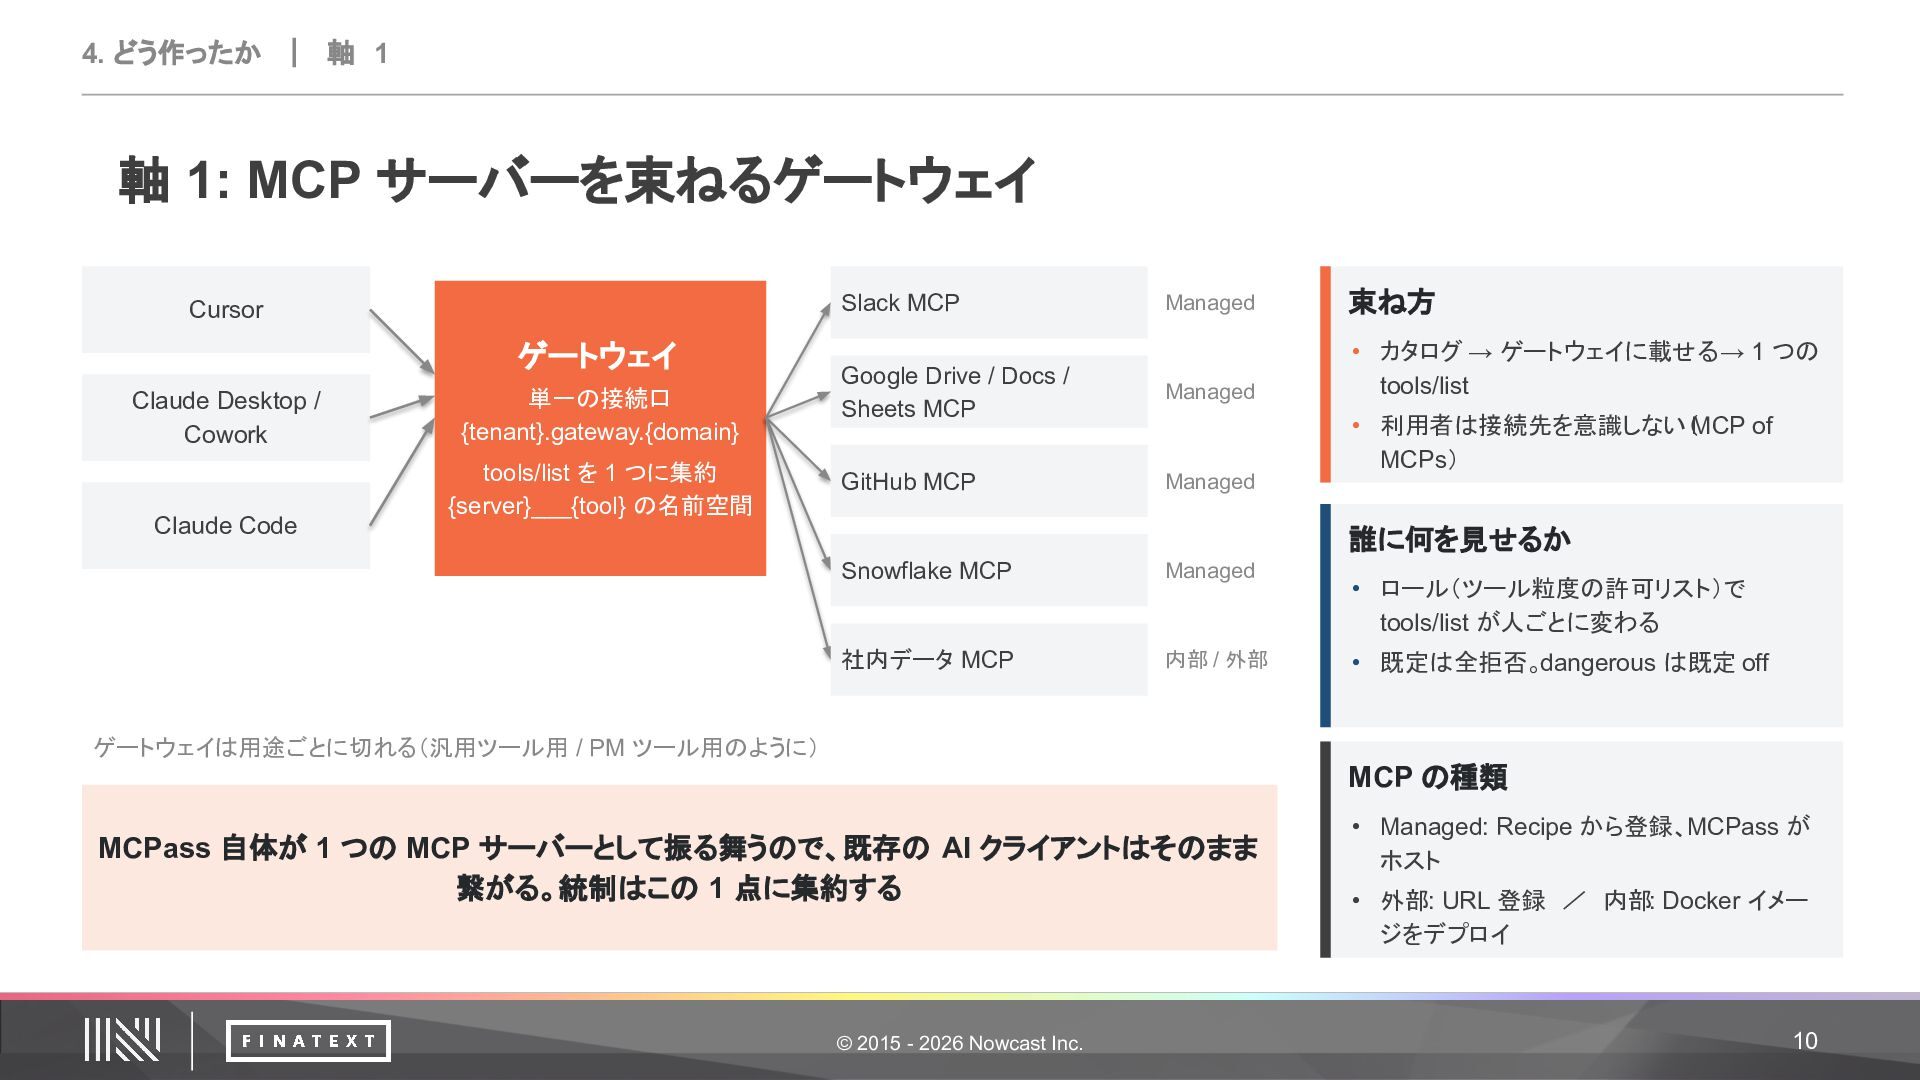
Task: Click the Managed: Recipe から登録 bullet
Action: pyautogui.click(x=1595, y=843)
